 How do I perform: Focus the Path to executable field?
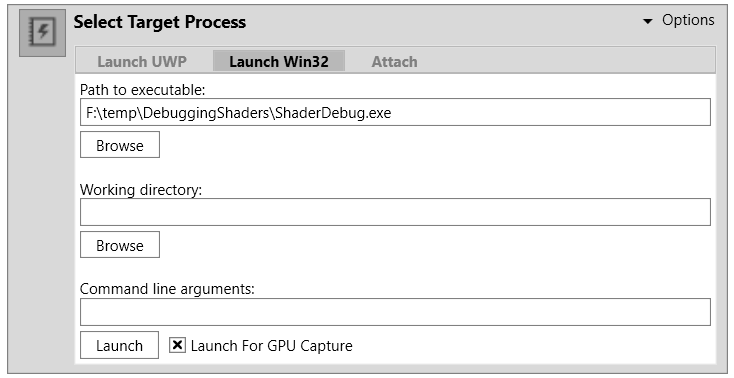[395, 112]
